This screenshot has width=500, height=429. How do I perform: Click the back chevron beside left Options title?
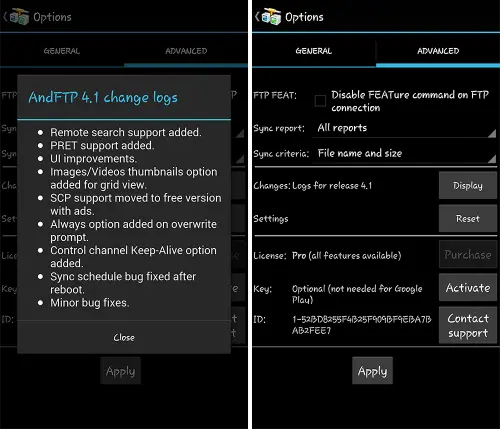(x=5, y=17)
